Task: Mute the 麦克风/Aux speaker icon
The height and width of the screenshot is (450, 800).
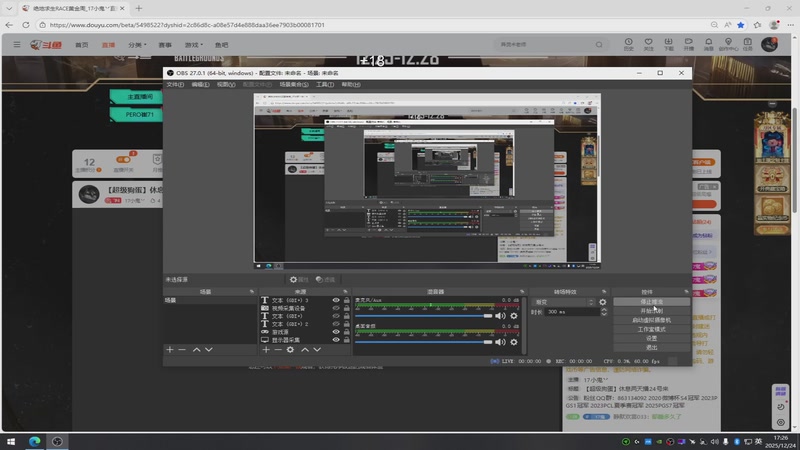Action: (x=500, y=316)
